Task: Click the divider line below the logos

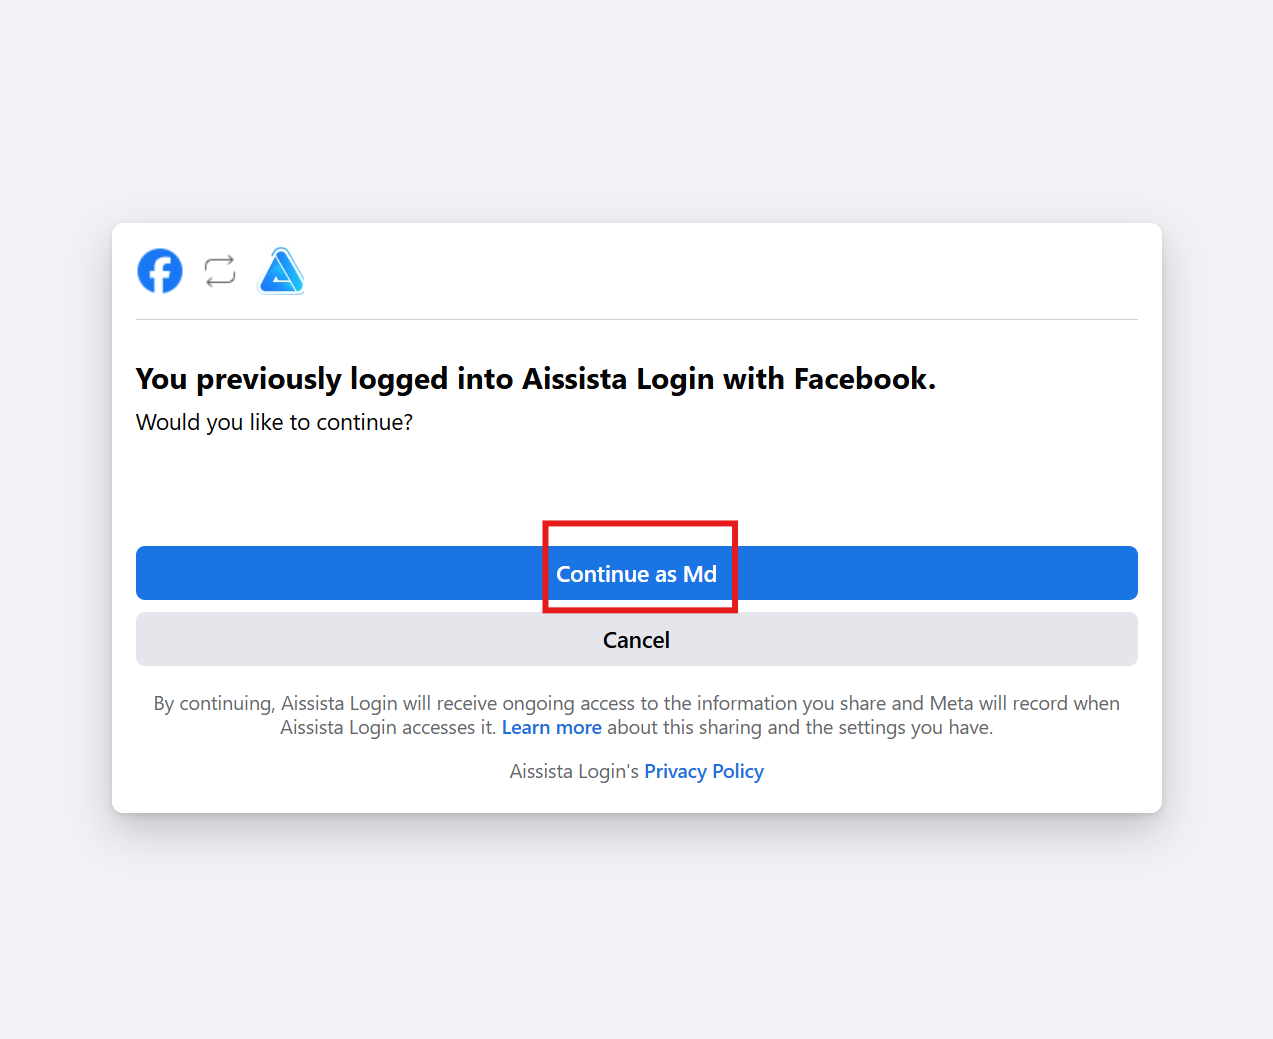Action: tap(636, 320)
